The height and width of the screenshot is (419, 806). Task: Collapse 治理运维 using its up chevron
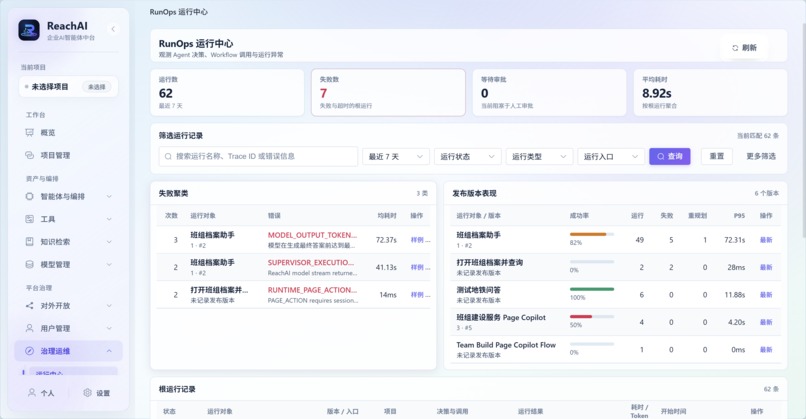coord(109,351)
